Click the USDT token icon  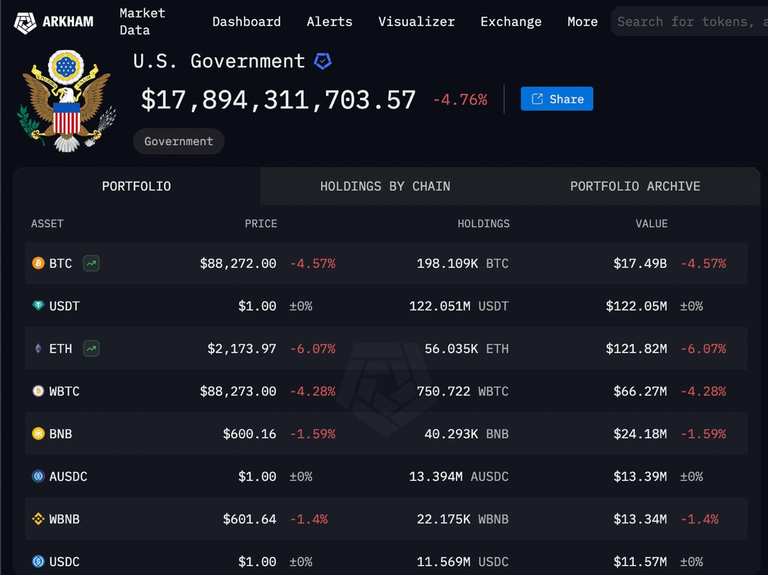pyautogui.click(x=38, y=306)
